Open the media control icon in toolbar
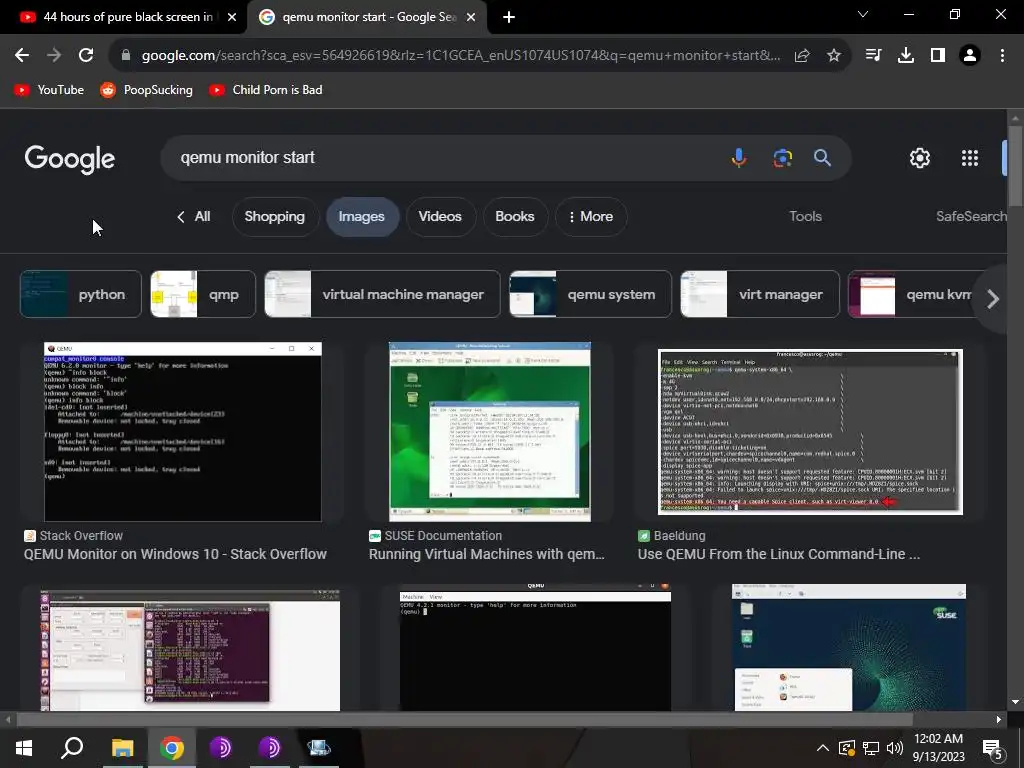Viewport: 1024px width, 768px height. pos(873,56)
